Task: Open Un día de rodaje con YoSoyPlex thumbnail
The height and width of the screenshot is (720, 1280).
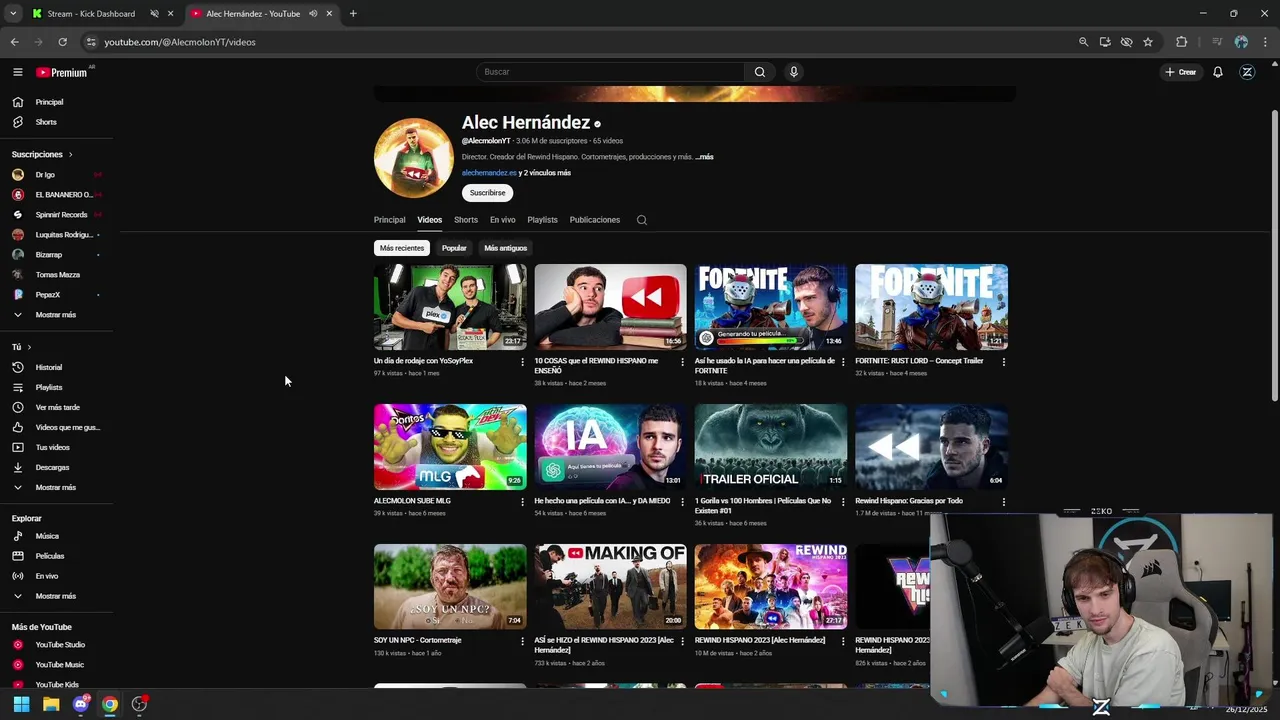Action: coord(450,307)
